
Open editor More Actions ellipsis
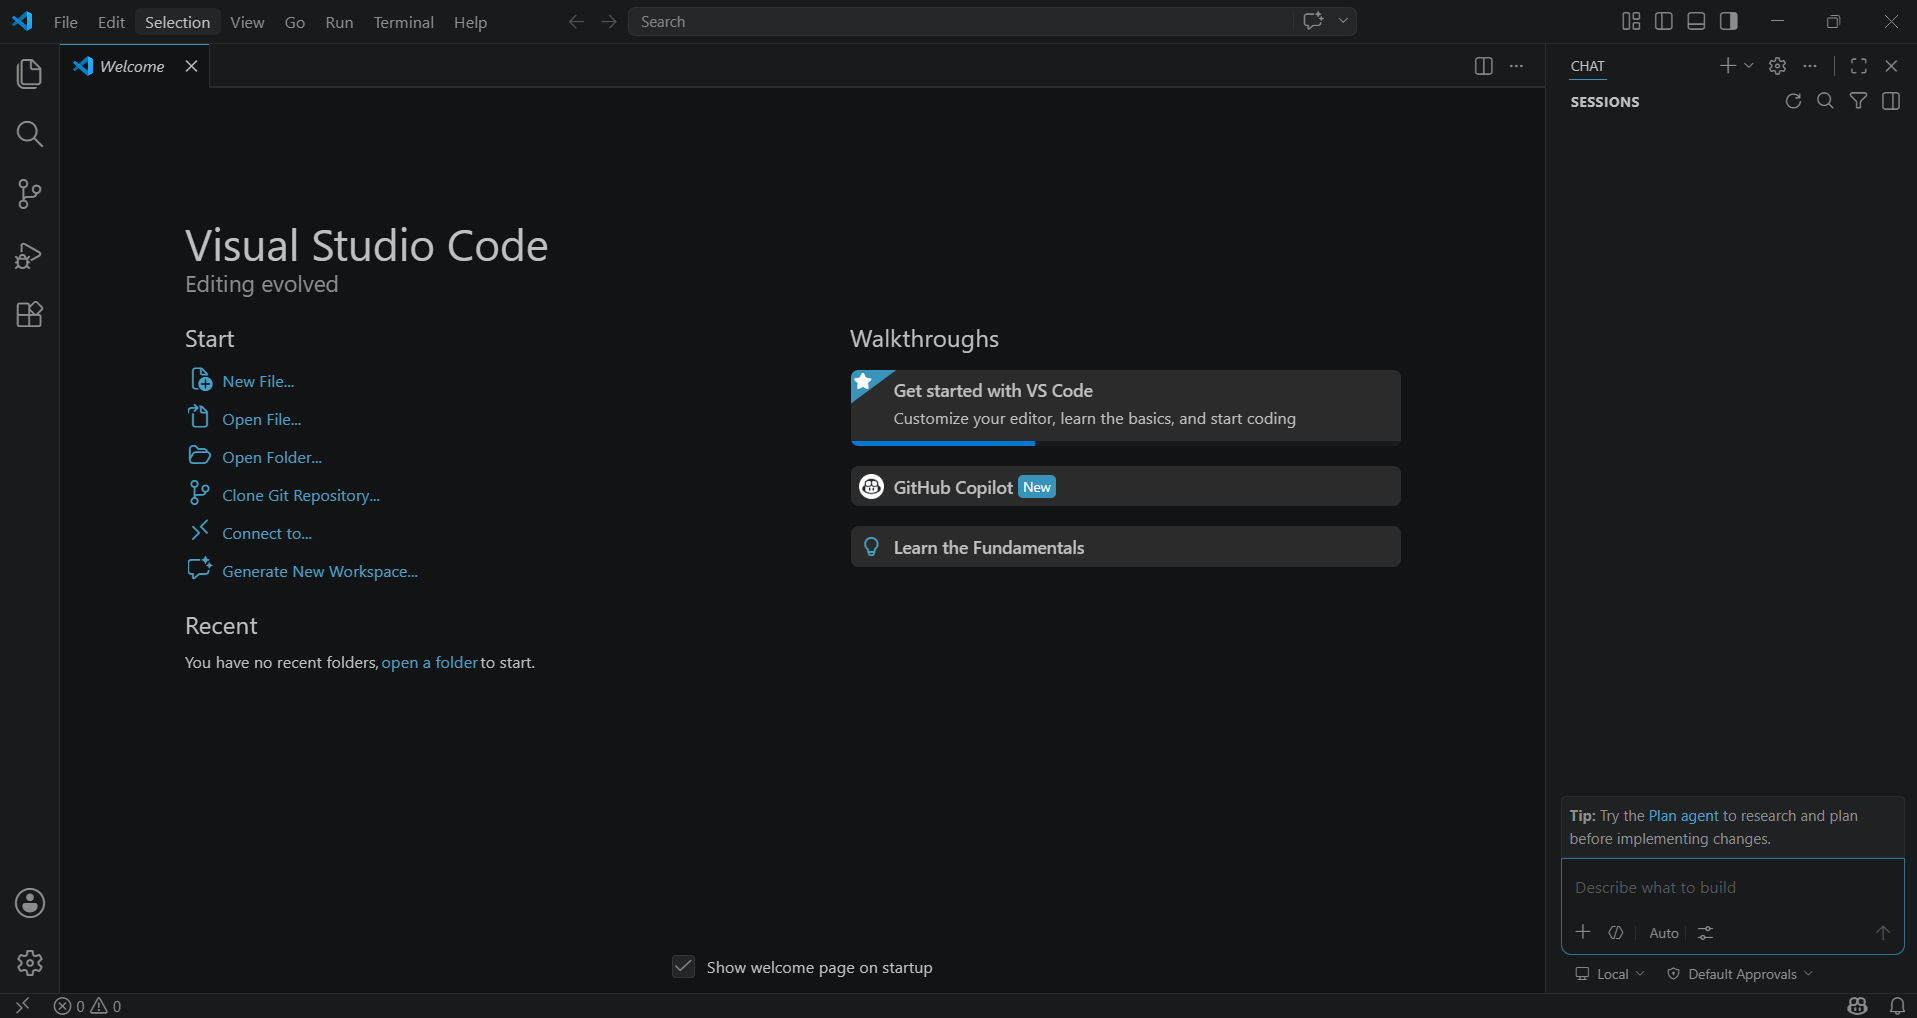(1517, 66)
